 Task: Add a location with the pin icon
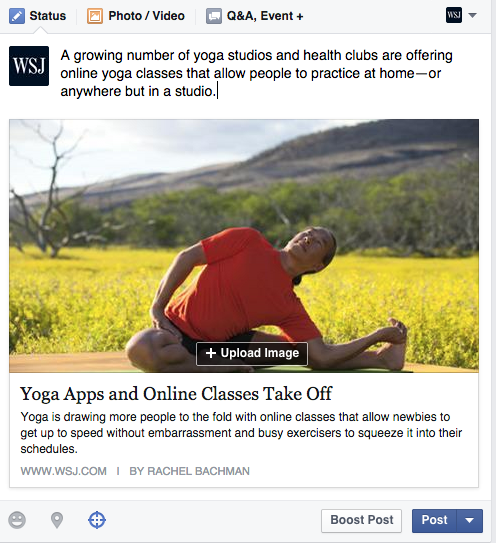point(57,520)
